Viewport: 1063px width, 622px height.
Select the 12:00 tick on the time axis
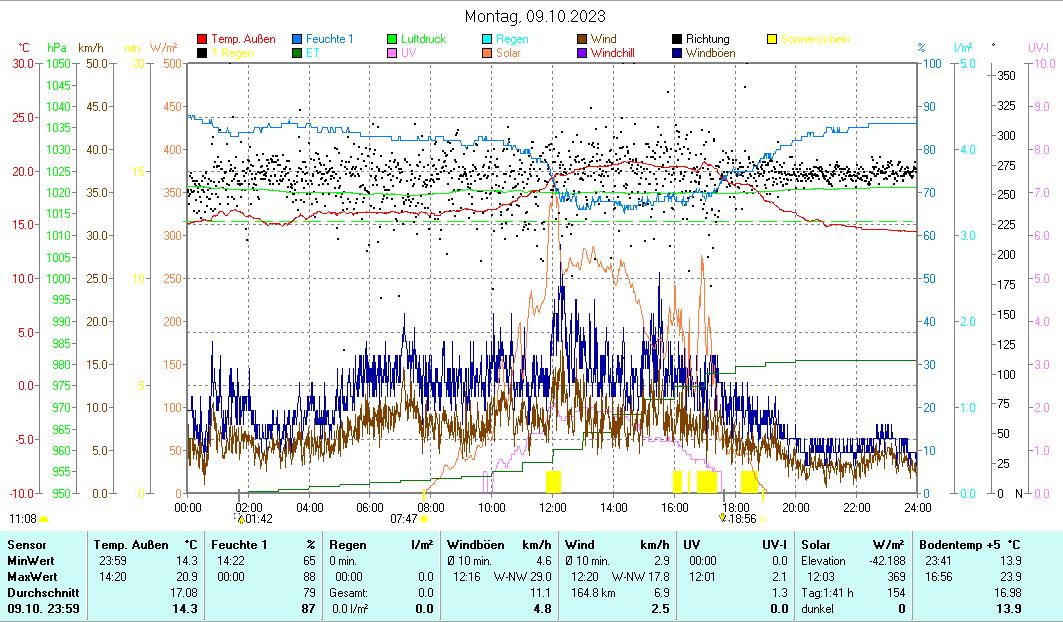[x=552, y=507]
